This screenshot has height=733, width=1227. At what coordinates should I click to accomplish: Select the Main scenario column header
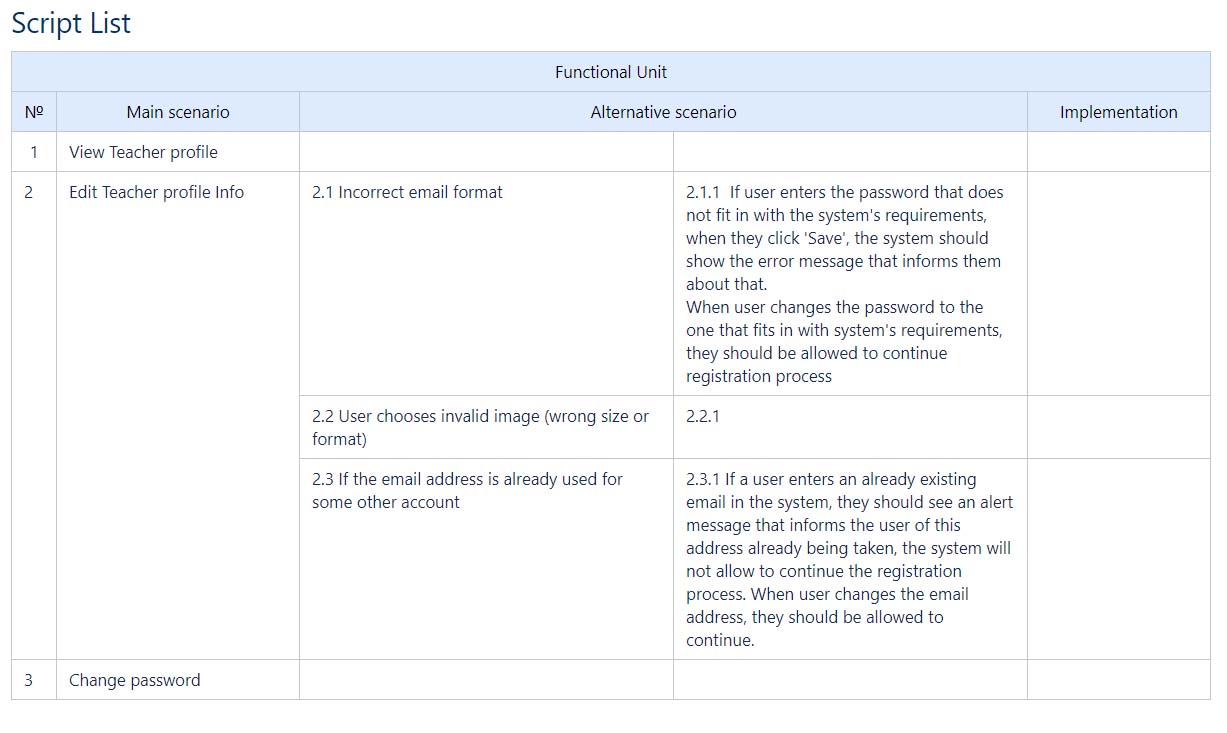point(178,112)
